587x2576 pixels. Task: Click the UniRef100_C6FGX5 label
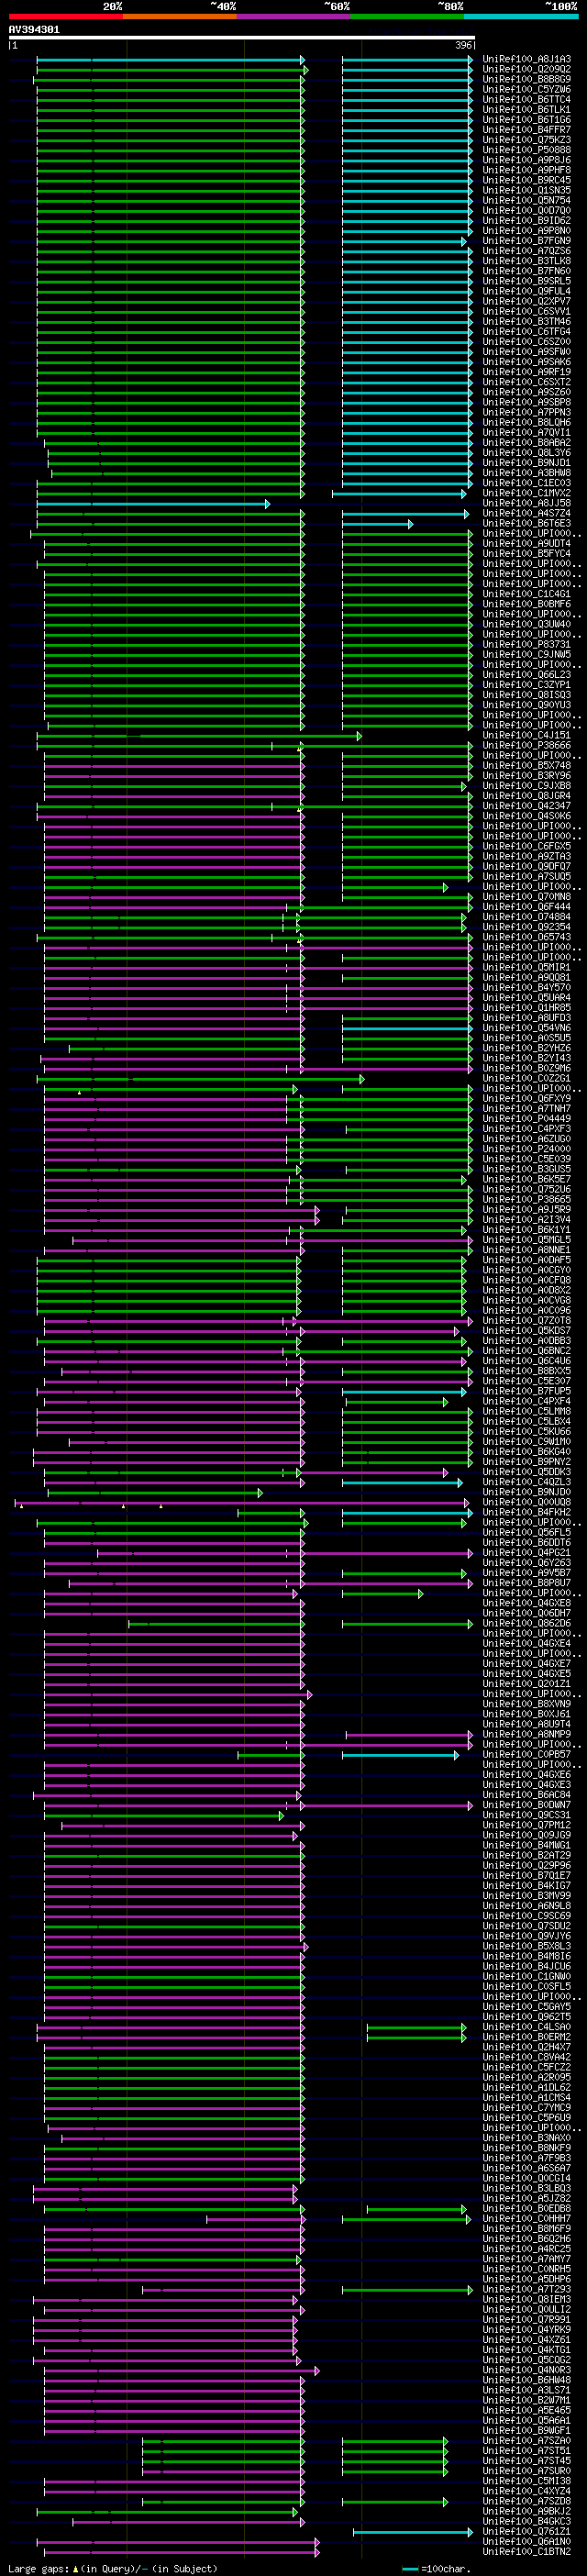[x=527, y=846]
